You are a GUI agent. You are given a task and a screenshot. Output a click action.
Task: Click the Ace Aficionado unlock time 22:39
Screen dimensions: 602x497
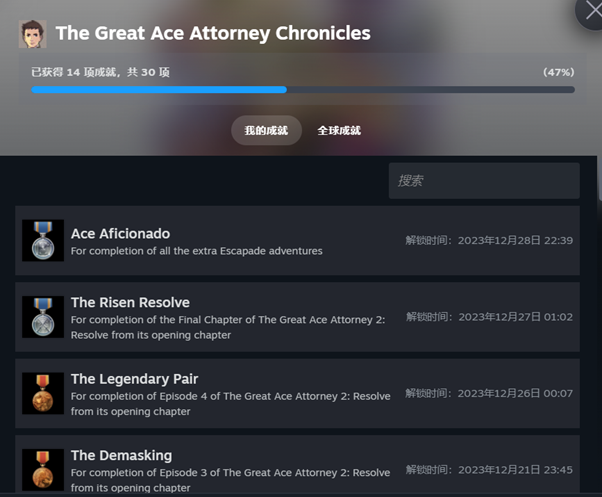point(489,241)
